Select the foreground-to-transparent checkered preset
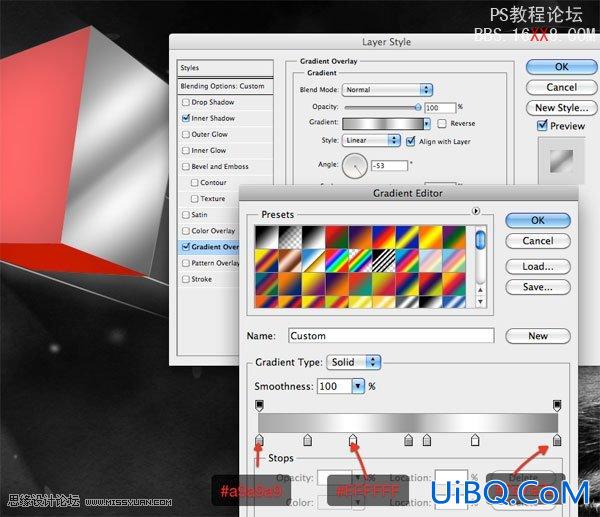Image resolution: width=600 pixels, height=517 pixels. pyautogui.click(x=290, y=237)
